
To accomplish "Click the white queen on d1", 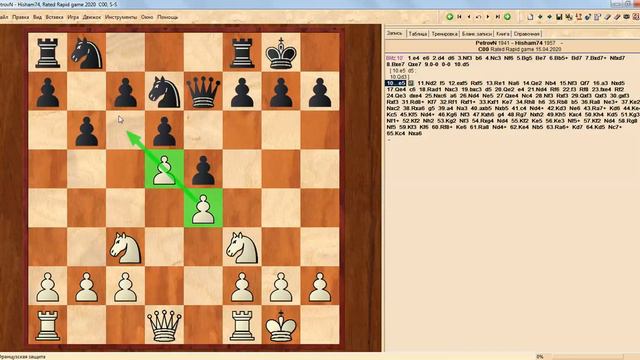I will tap(164, 325).
